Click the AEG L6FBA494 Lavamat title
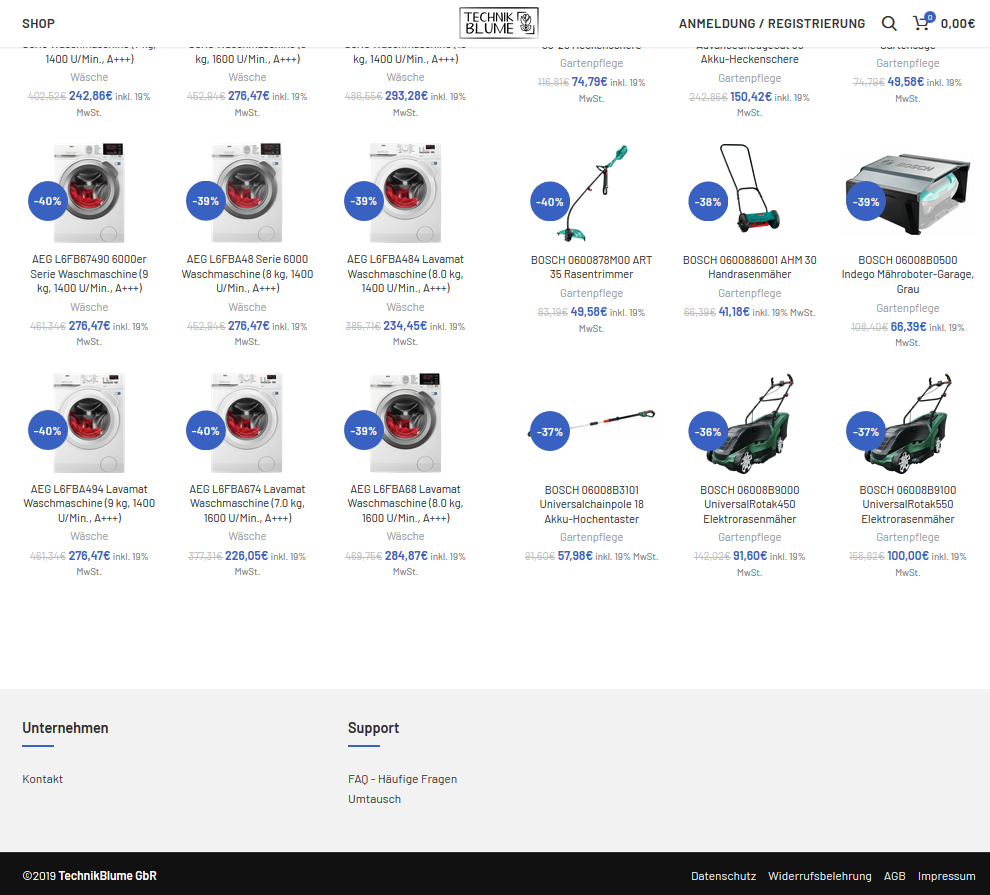Viewport: 990px width, 895px height. (89, 504)
